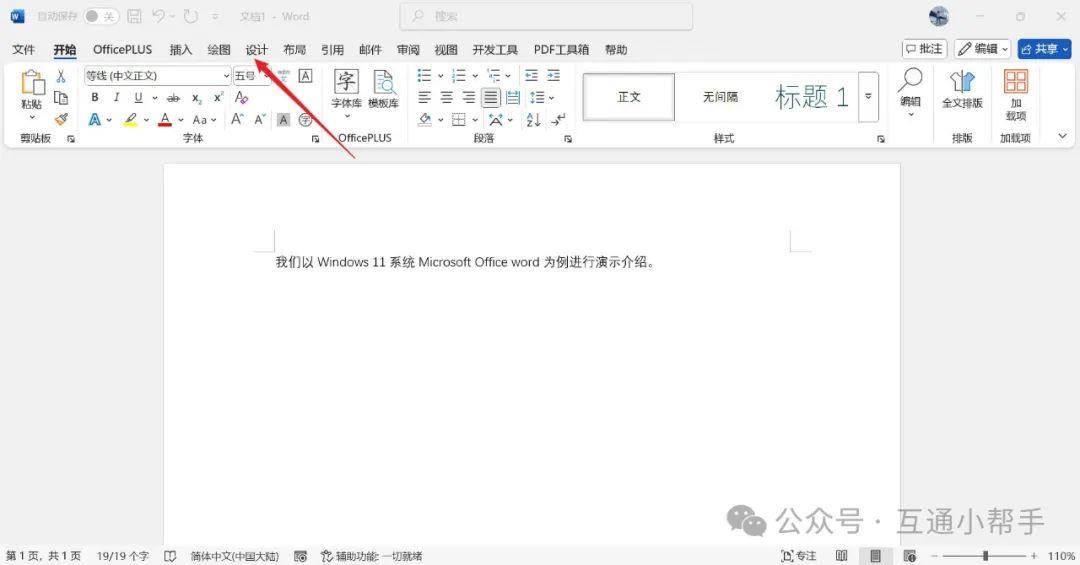The width and height of the screenshot is (1080, 565).
Task: Open the 文件 File menu
Action: [x=23, y=50]
